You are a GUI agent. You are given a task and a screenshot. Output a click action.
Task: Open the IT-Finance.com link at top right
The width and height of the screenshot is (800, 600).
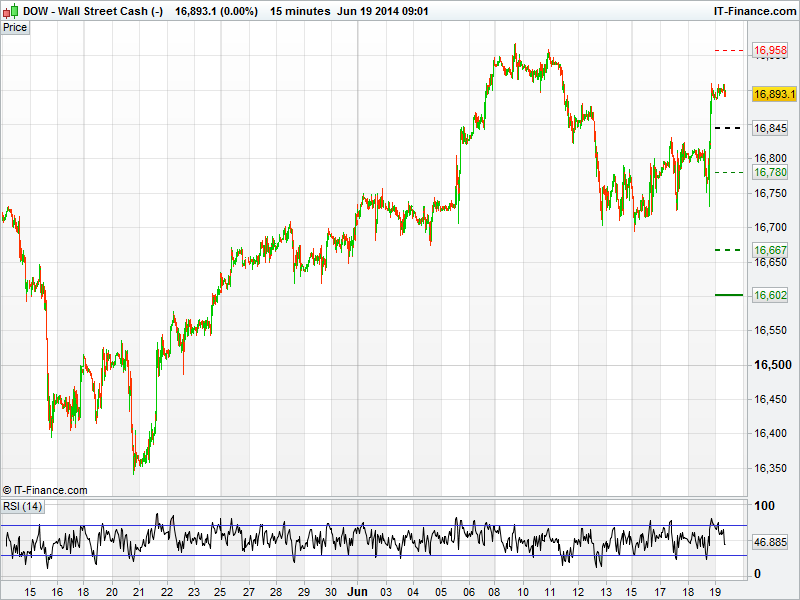pos(755,11)
